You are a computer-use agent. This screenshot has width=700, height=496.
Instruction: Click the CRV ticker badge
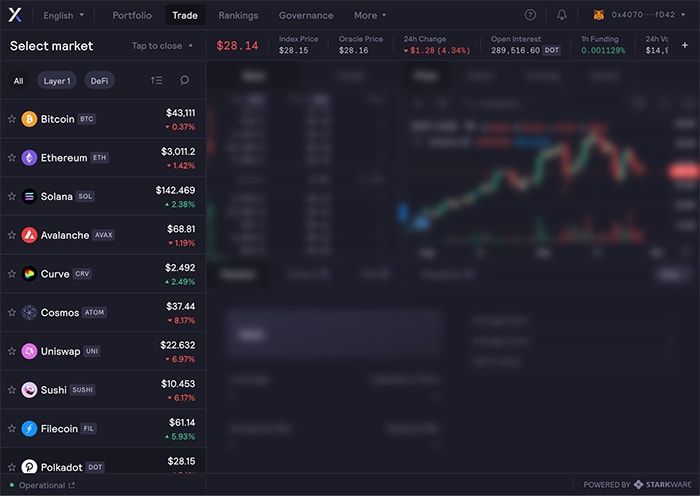(82, 274)
